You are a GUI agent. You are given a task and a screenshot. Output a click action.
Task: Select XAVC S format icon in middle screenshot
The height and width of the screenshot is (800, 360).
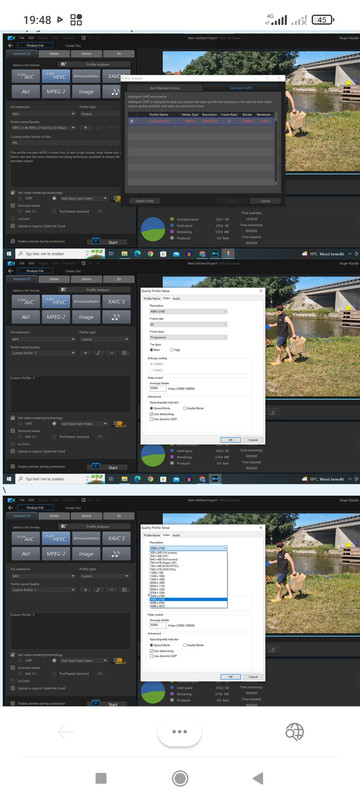tap(116, 301)
